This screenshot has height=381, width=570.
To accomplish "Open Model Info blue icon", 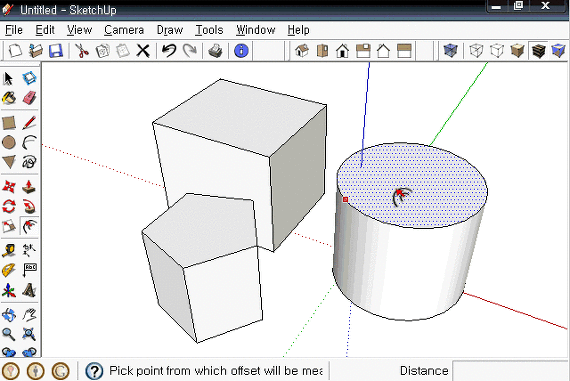I will pos(241,51).
